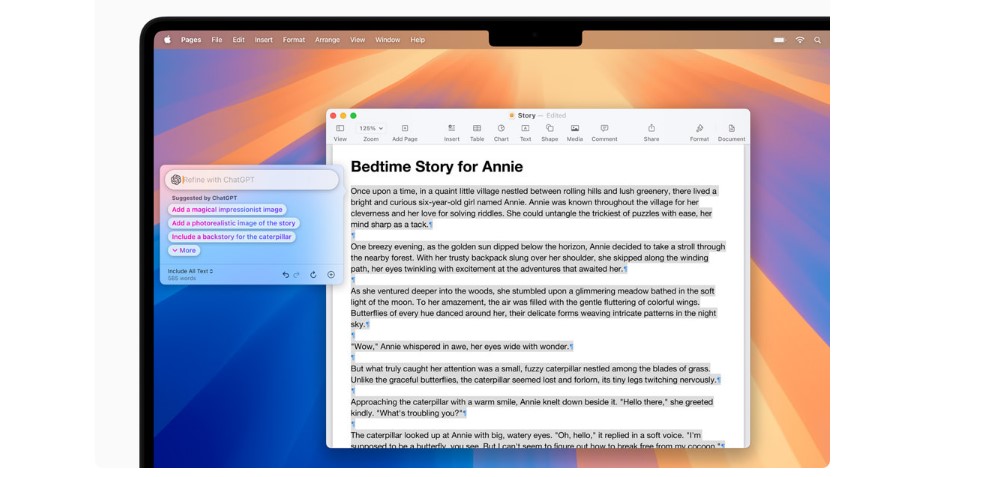This screenshot has width=992, height=477.
Task: Click the battery status icon
Action: pos(779,40)
